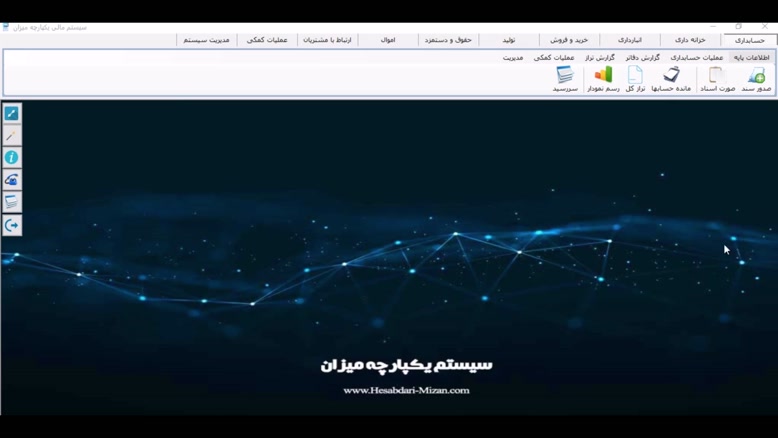Open the تراز کل trial balance icon
This screenshot has width=778, height=438.
click(635, 78)
